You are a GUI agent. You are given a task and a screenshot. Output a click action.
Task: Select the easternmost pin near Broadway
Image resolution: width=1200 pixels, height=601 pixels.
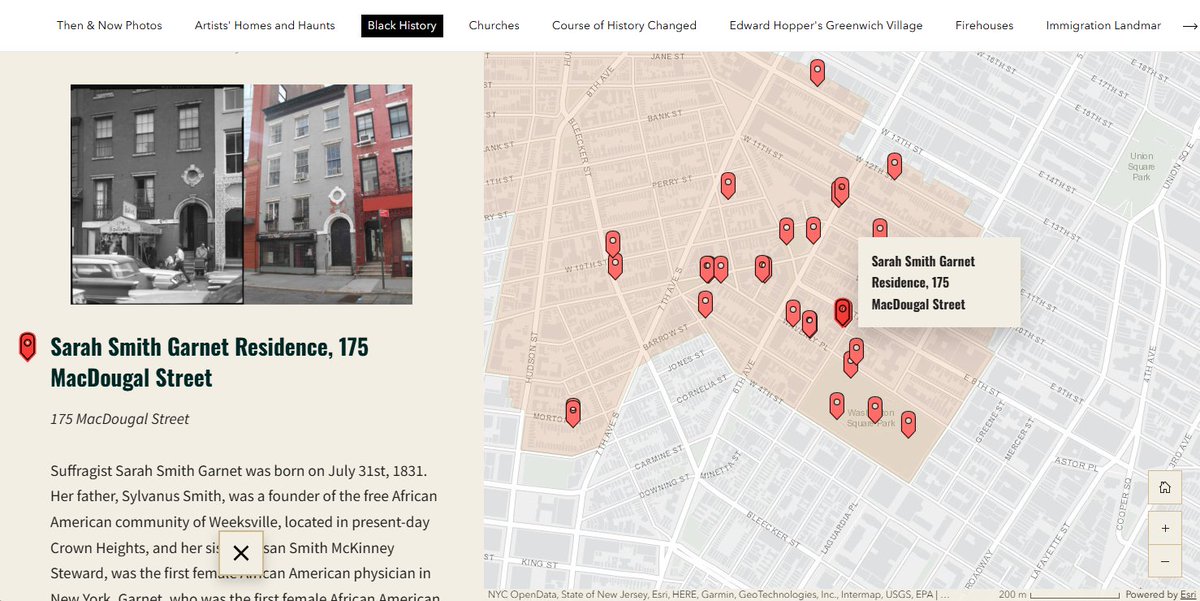click(908, 424)
